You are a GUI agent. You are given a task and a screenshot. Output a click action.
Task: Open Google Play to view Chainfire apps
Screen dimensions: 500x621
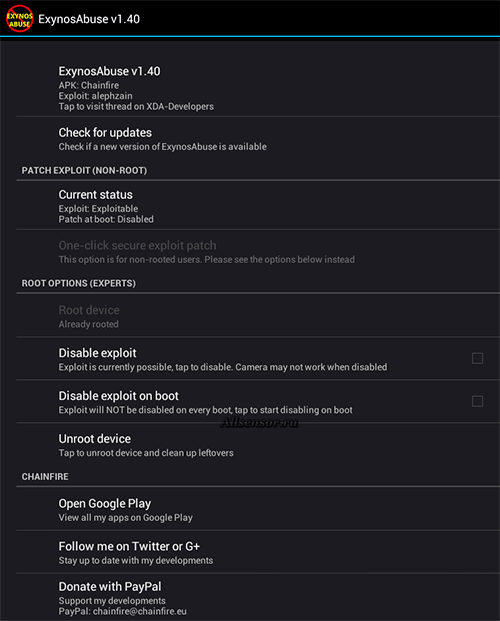click(258, 509)
